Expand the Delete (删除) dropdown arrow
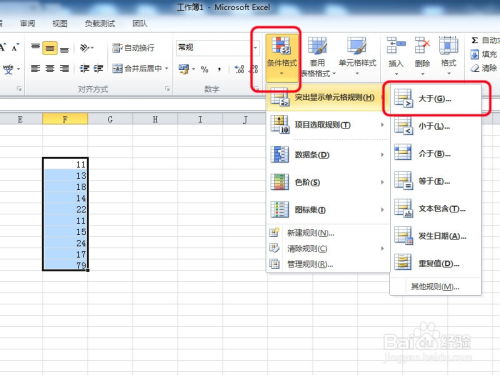Image resolution: width=500 pixels, height=375 pixels. coord(422,74)
